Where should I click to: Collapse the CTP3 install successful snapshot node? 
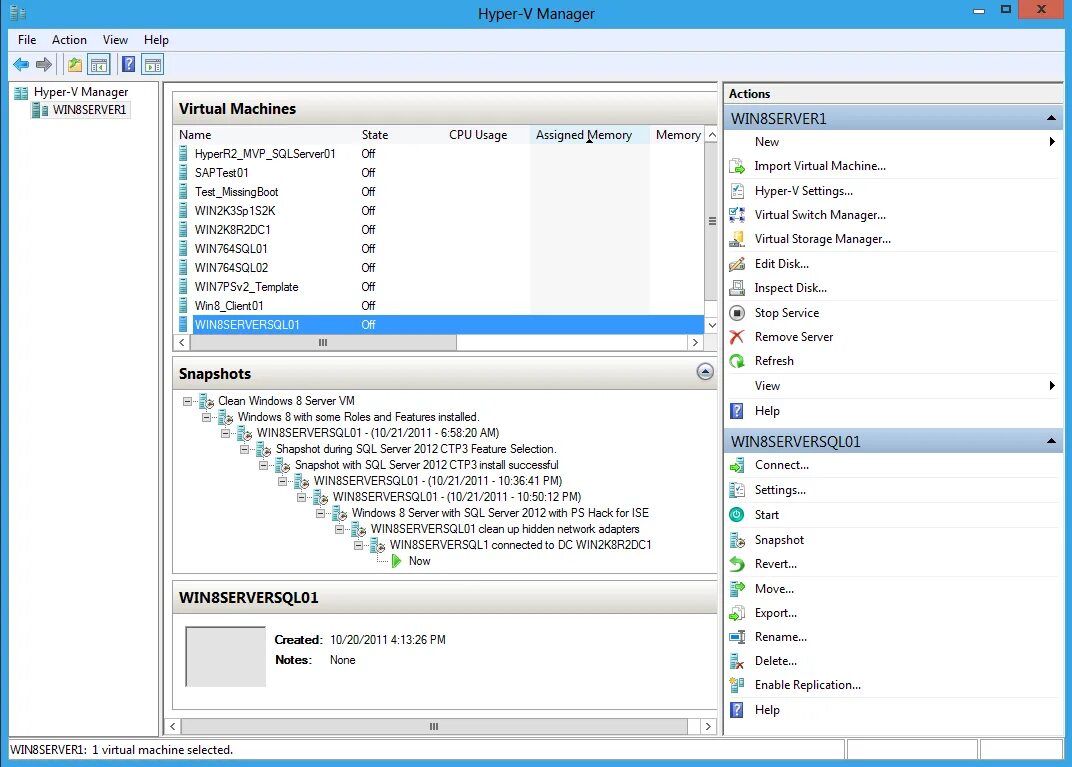click(263, 465)
